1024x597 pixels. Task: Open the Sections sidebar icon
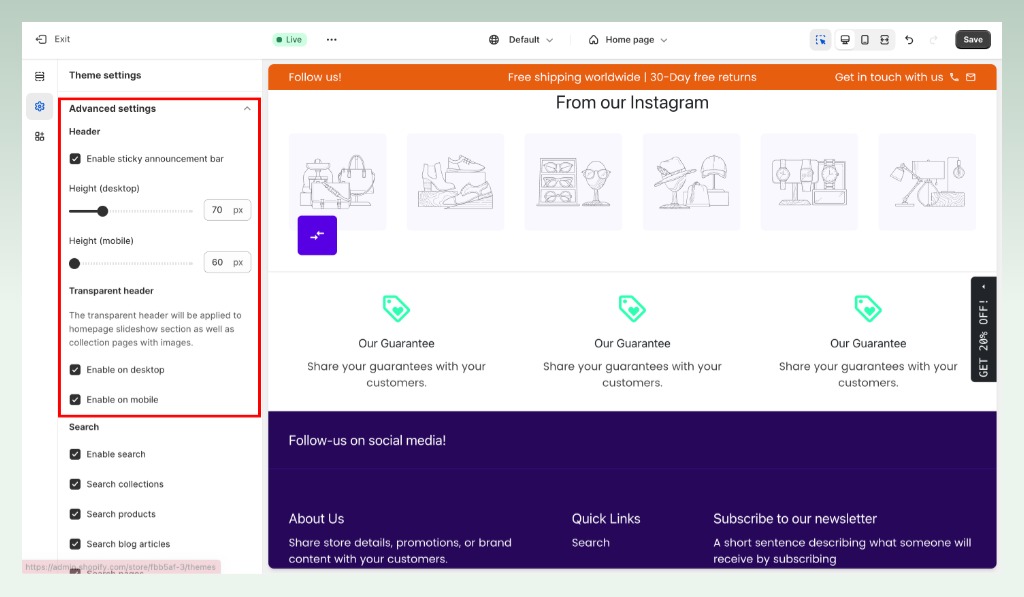point(40,76)
